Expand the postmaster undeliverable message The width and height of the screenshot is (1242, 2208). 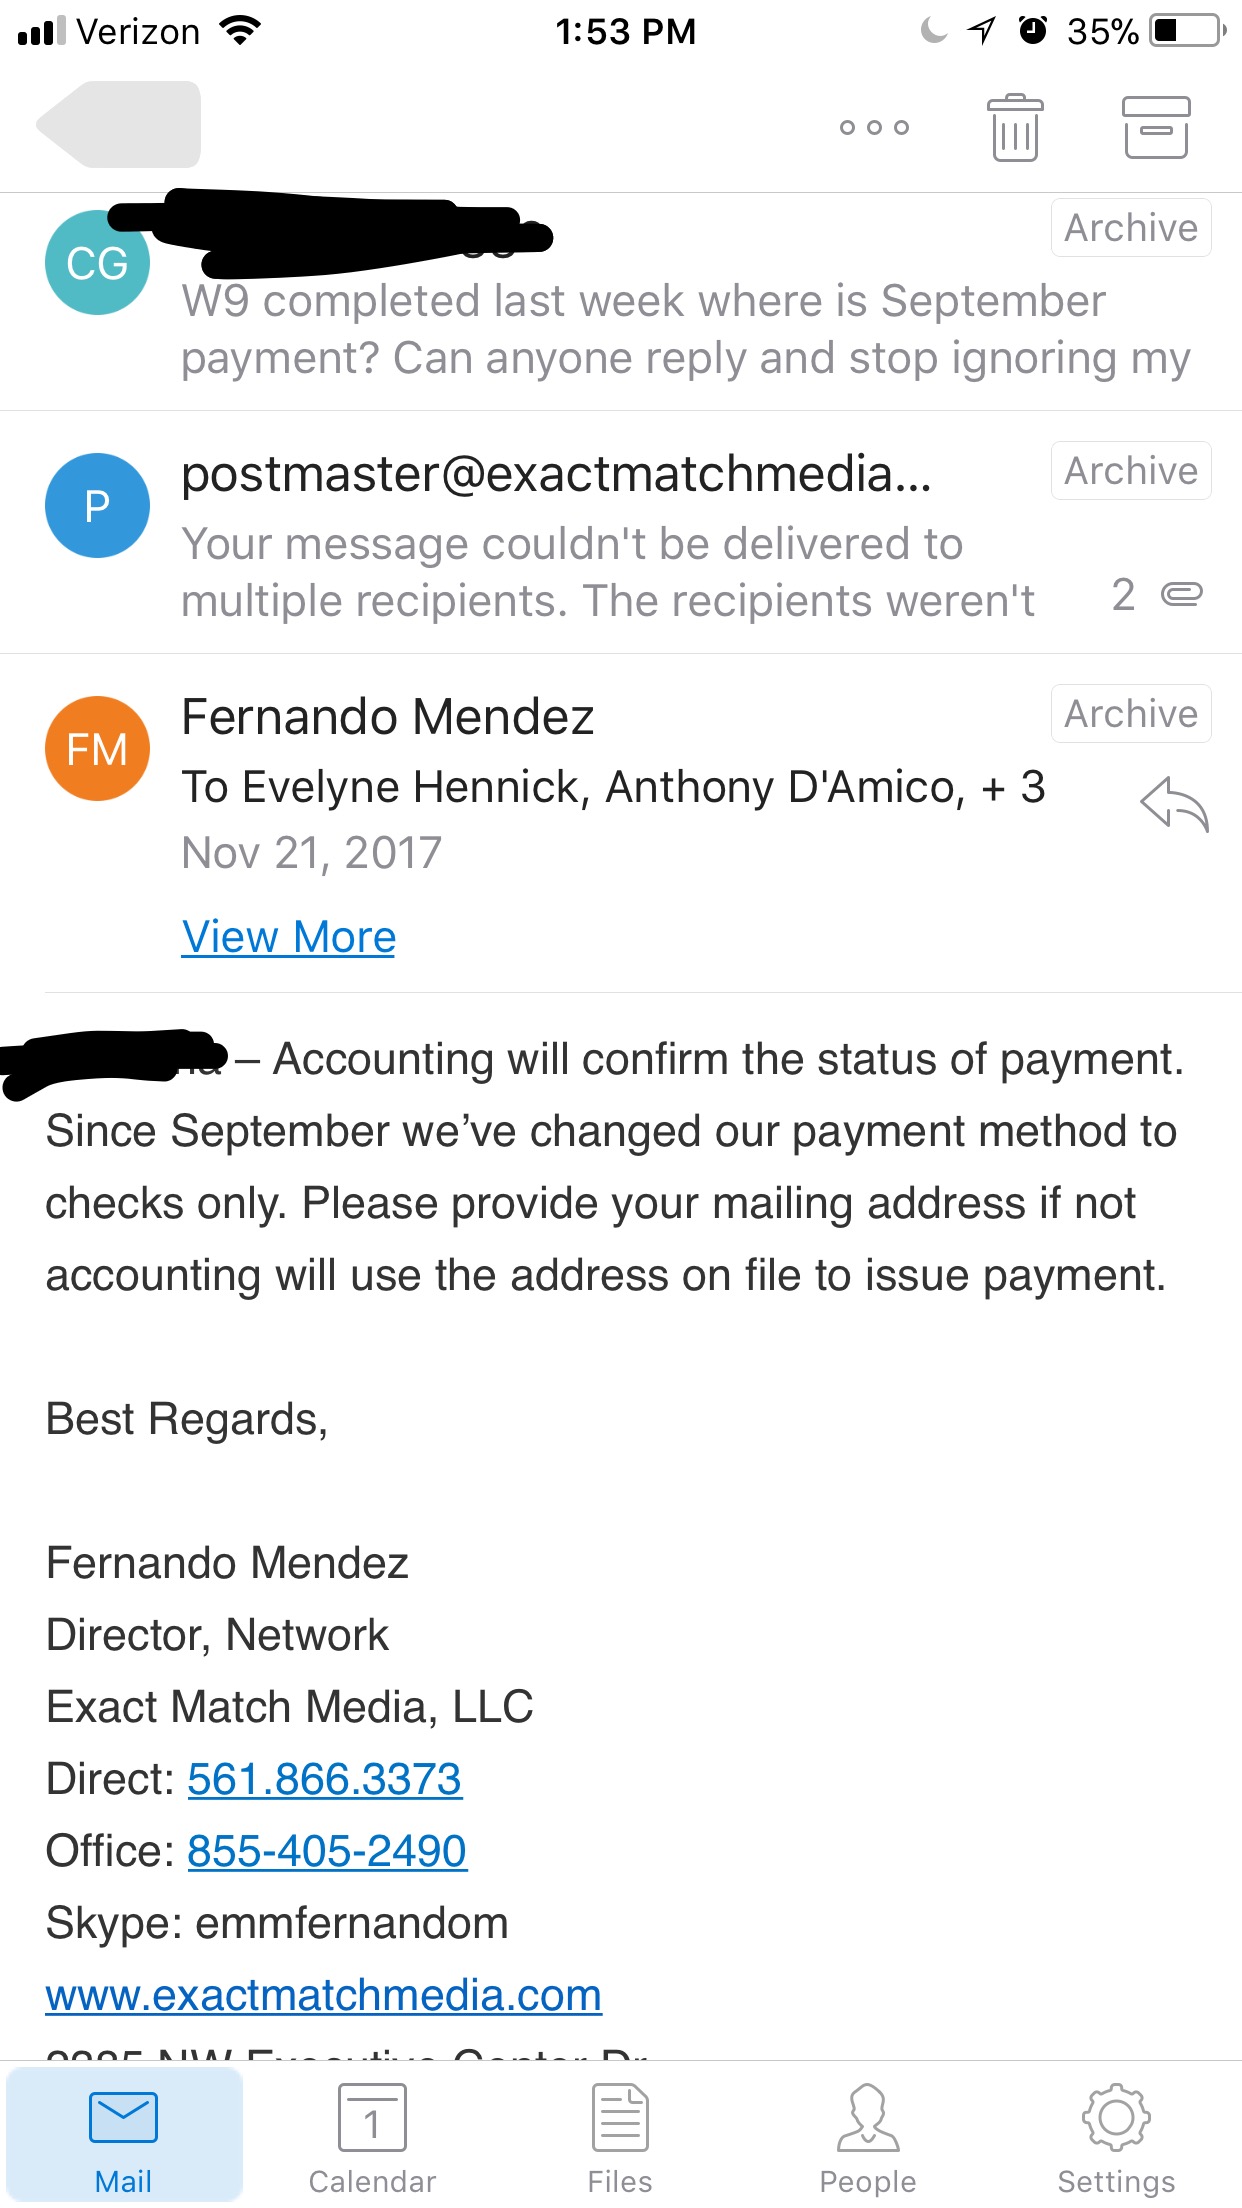(x=621, y=533)
